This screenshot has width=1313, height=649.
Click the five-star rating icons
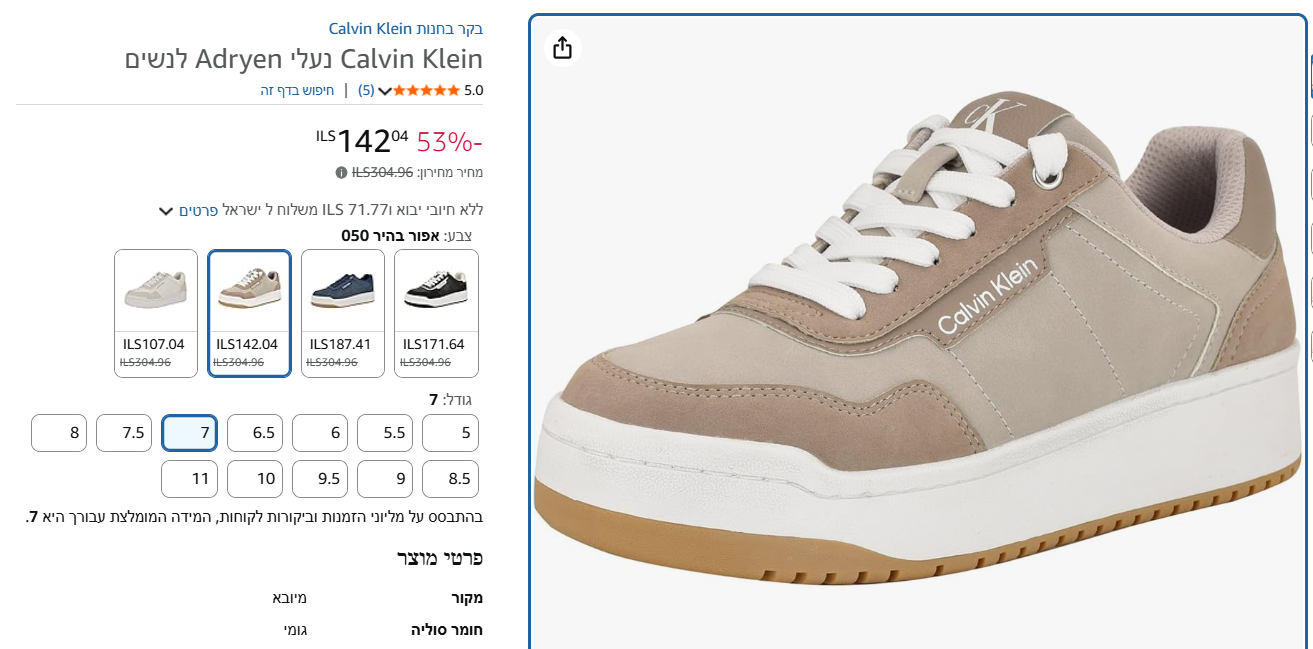(427, 90)
